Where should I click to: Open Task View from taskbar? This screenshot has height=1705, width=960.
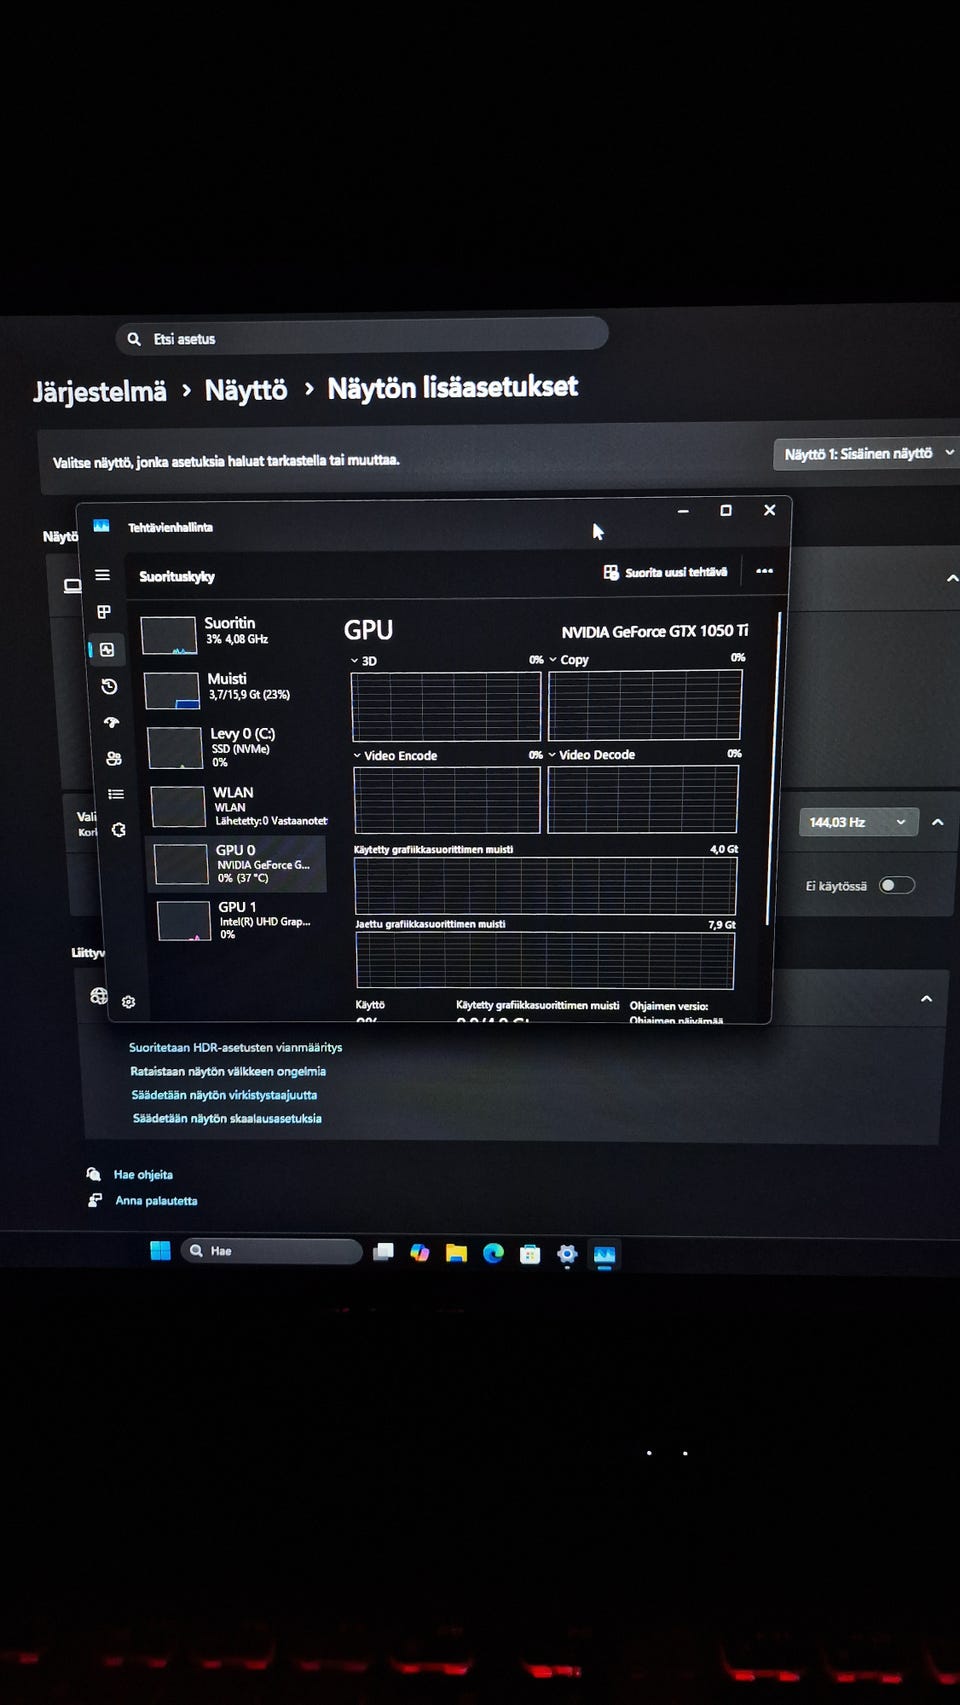[383, 1252]
